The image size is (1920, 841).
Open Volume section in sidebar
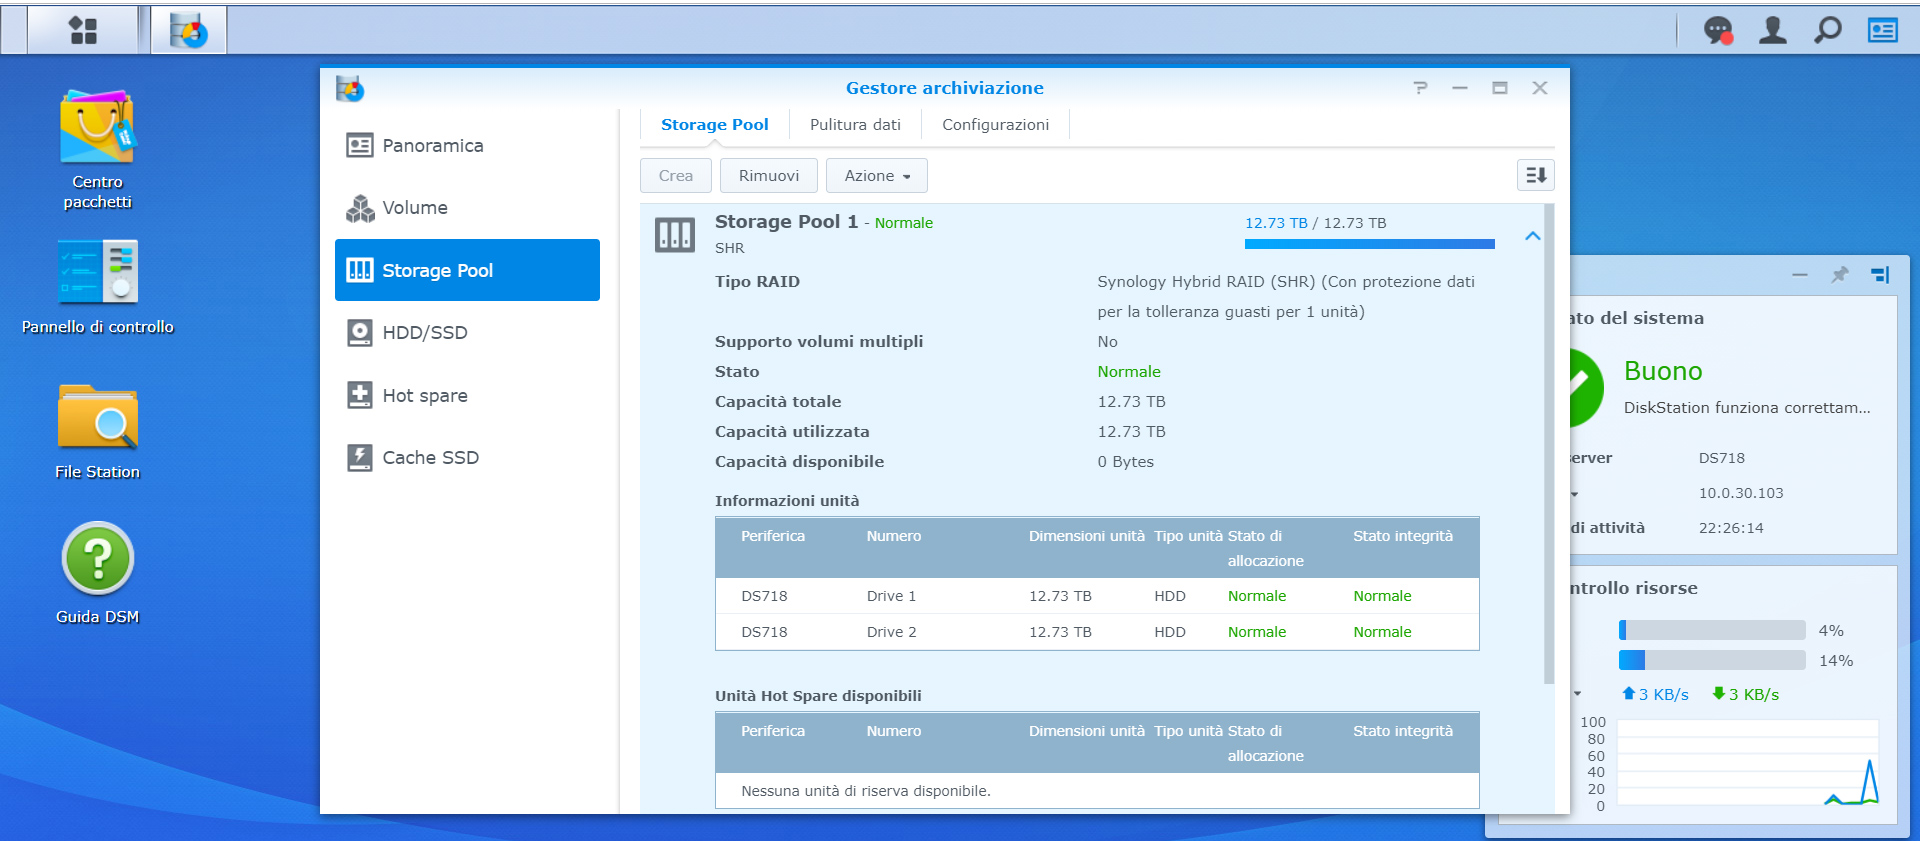pyautogui.click(x=467, y=208)
